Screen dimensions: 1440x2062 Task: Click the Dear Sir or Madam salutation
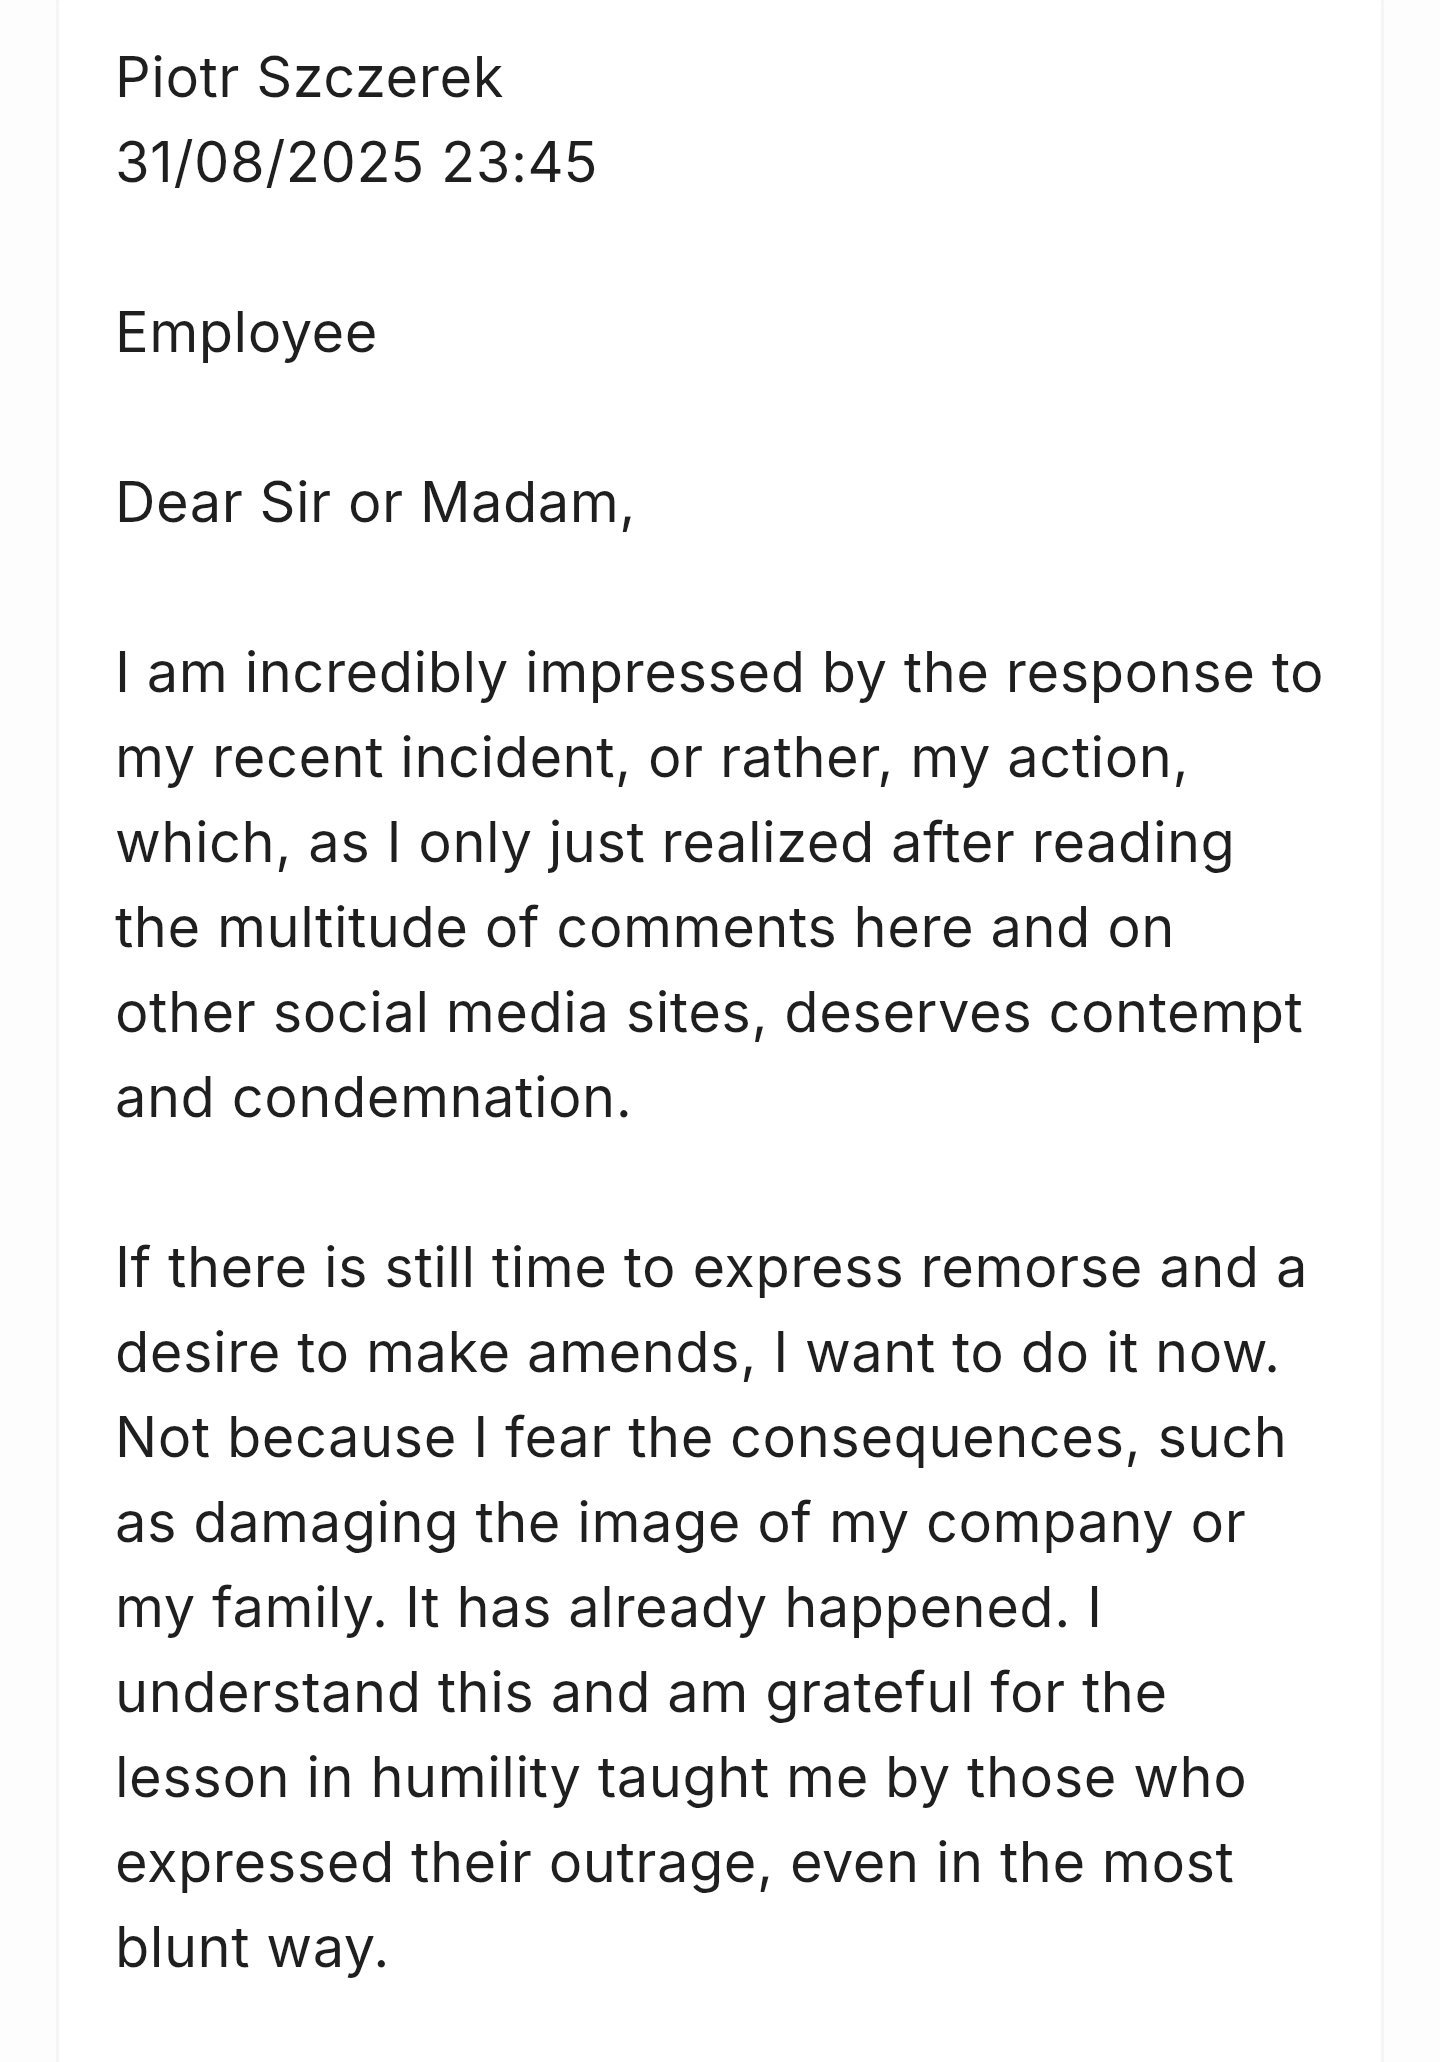374,502
